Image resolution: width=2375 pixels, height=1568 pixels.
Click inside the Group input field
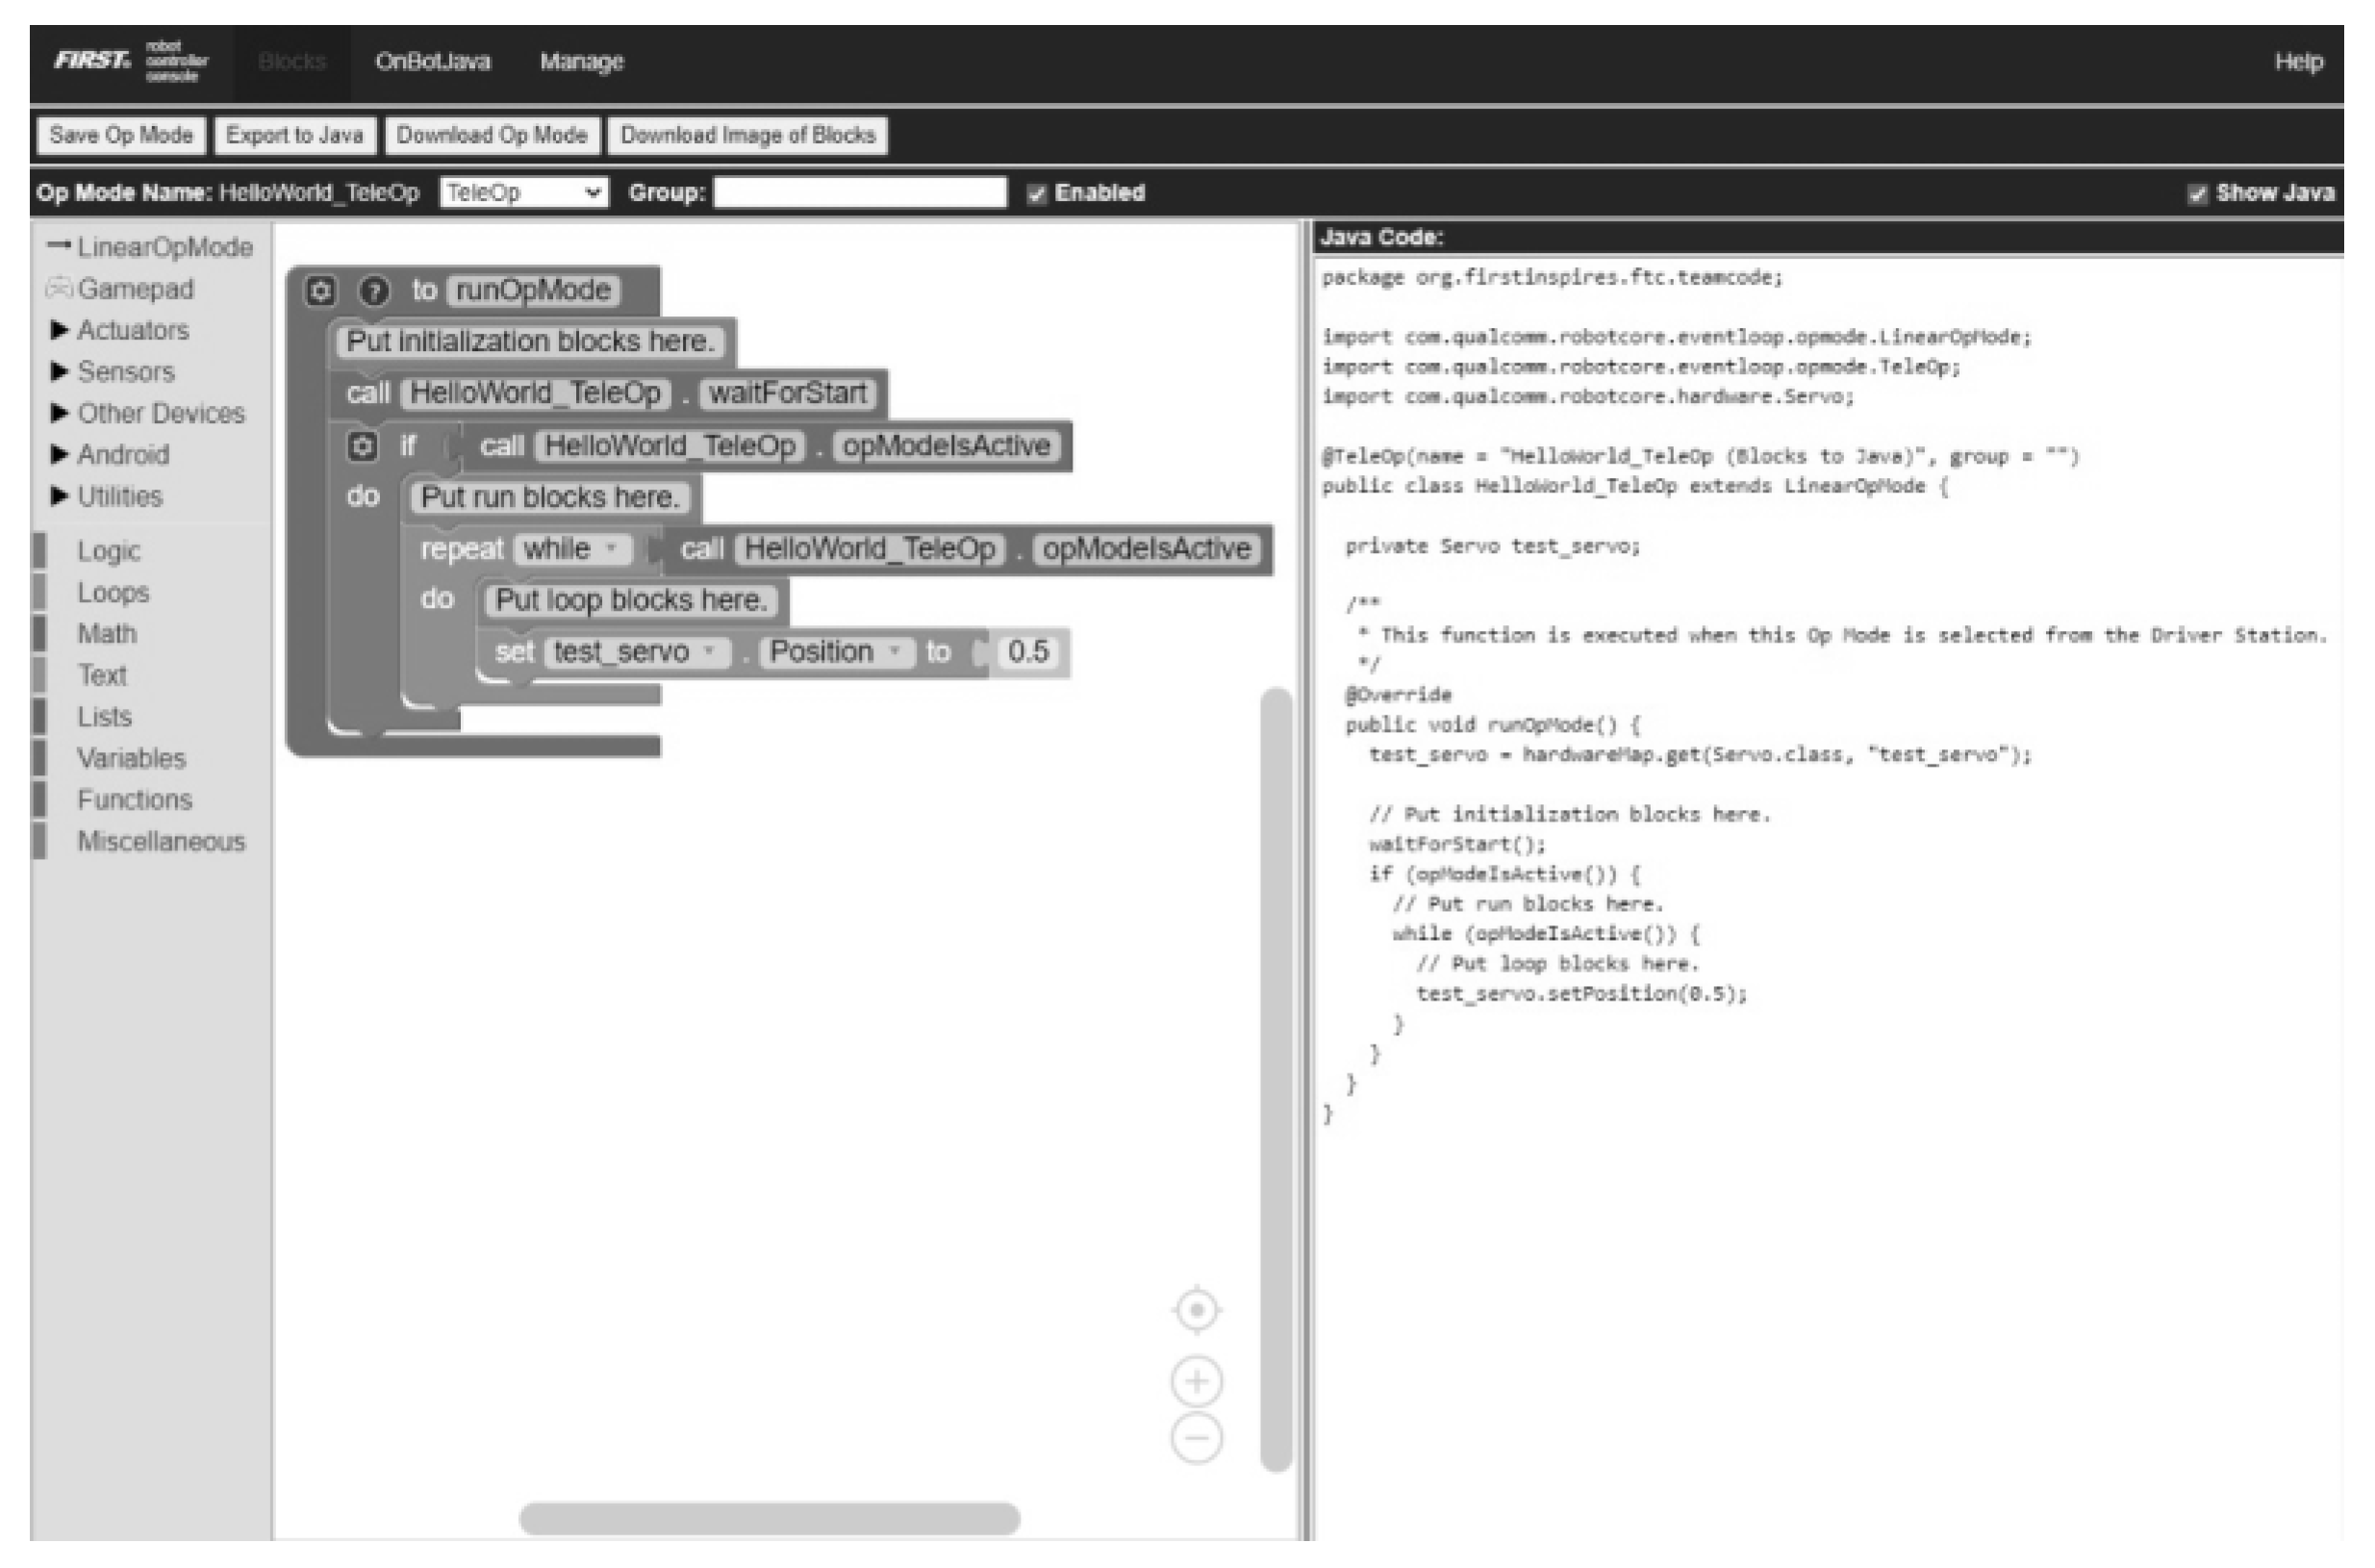(x=860, y=193)
